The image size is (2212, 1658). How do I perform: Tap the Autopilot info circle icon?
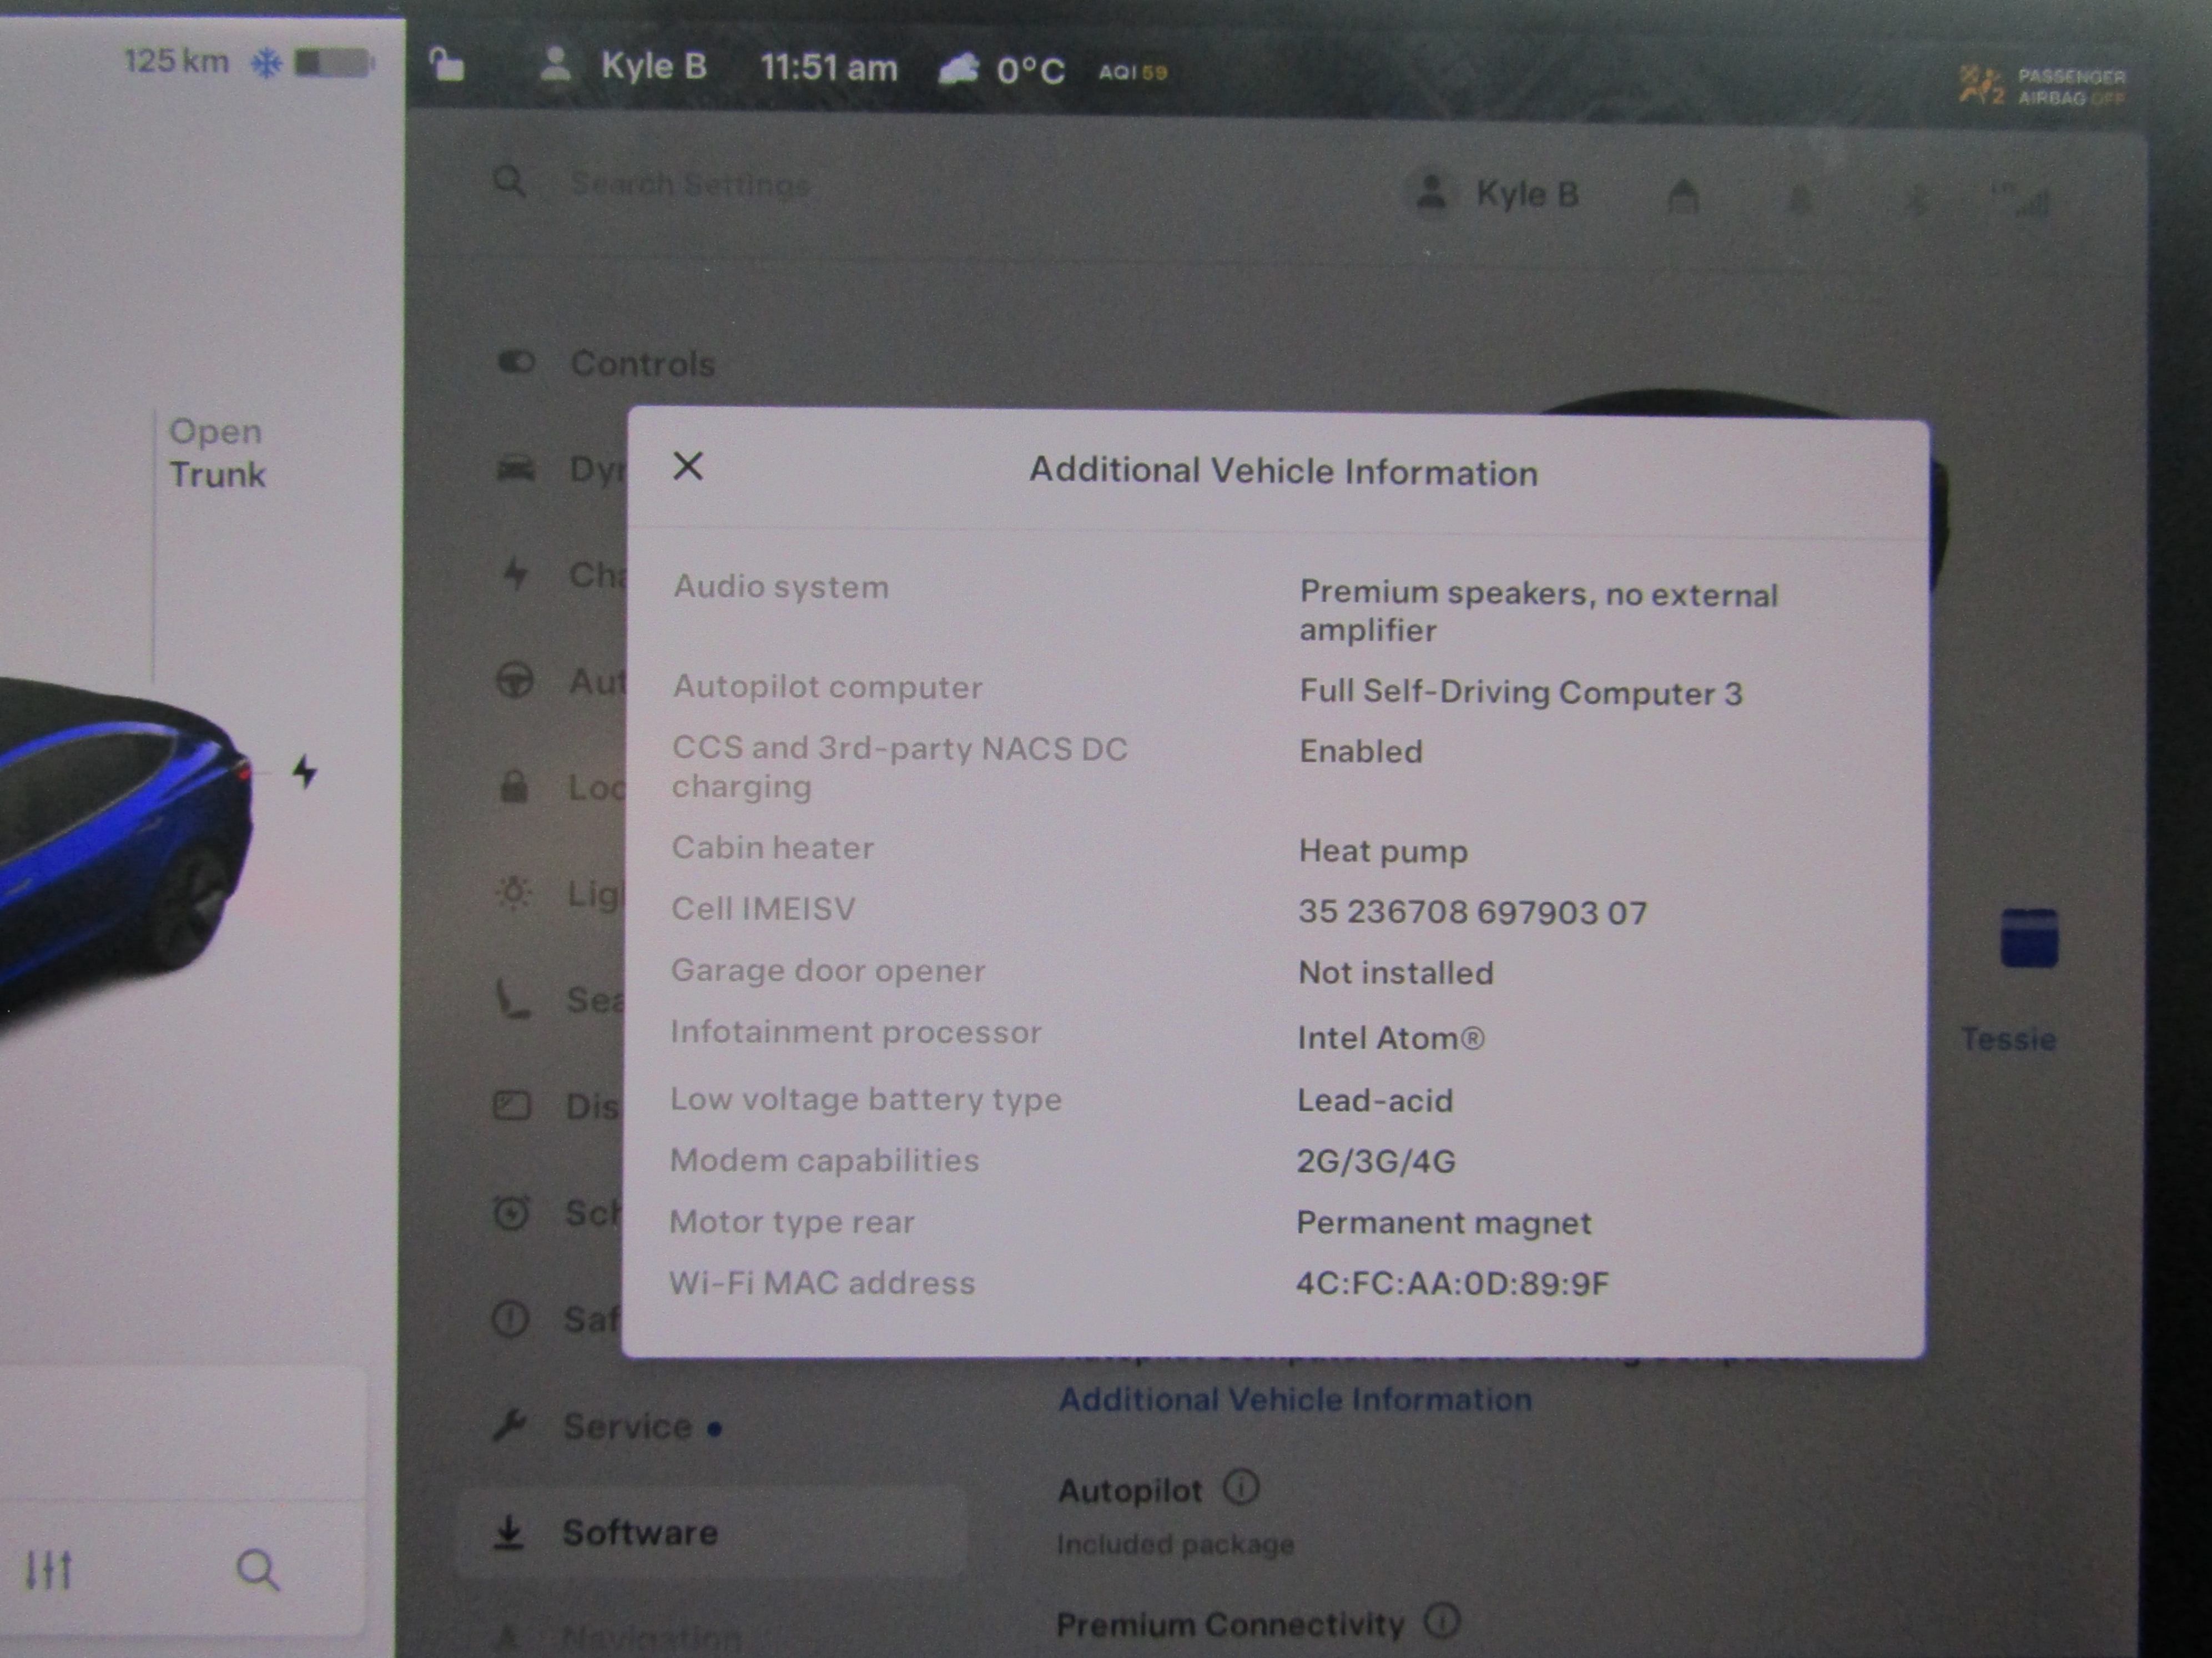pyautogui.click(x=1241, y=1488)
